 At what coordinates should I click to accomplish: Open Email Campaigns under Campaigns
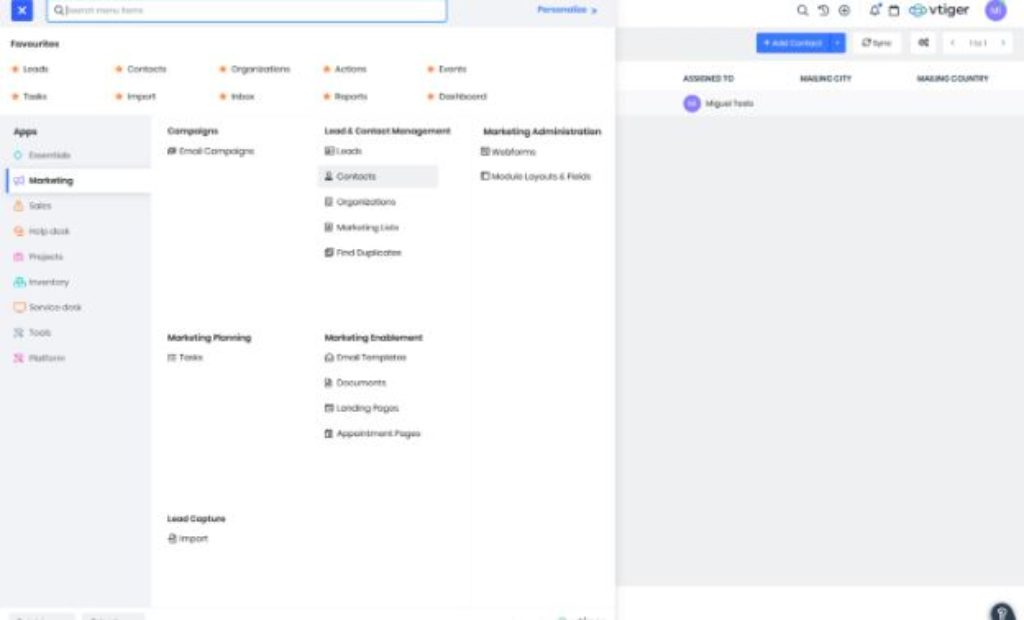(211, 151)
